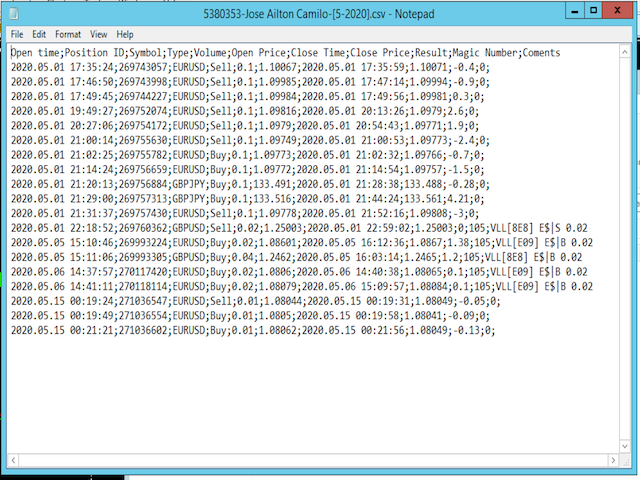
Task: Click the row with Position ID 271036554
Action: 250,316
